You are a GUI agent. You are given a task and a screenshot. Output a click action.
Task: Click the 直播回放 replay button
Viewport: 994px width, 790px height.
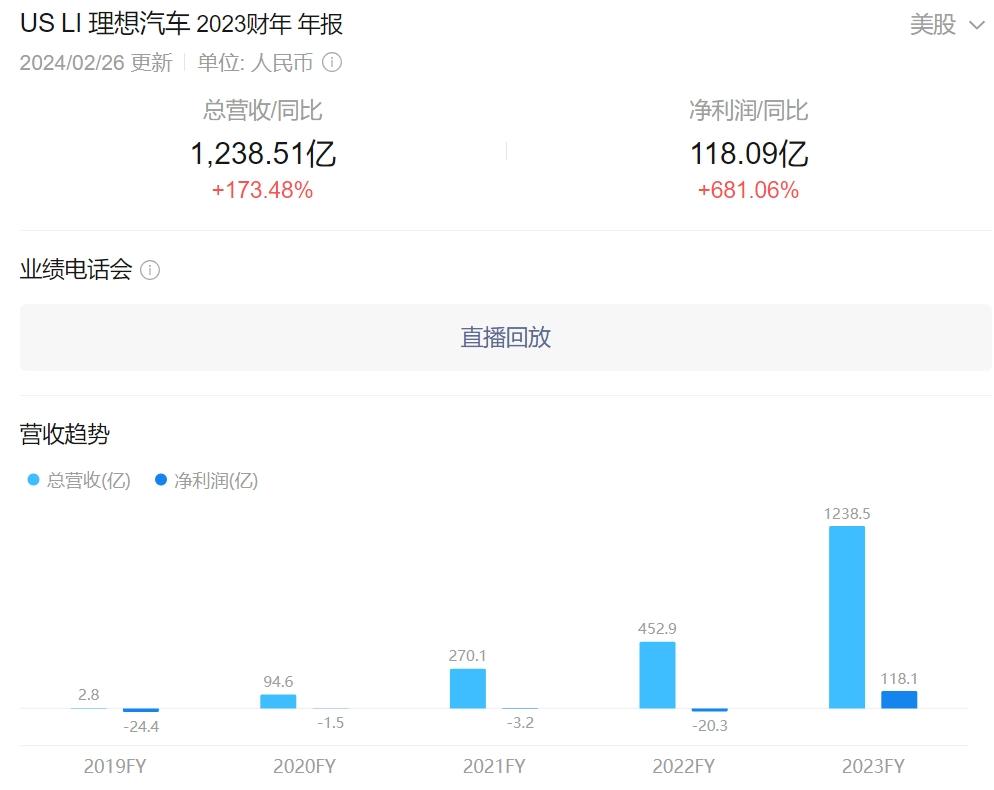pos(505,337)
